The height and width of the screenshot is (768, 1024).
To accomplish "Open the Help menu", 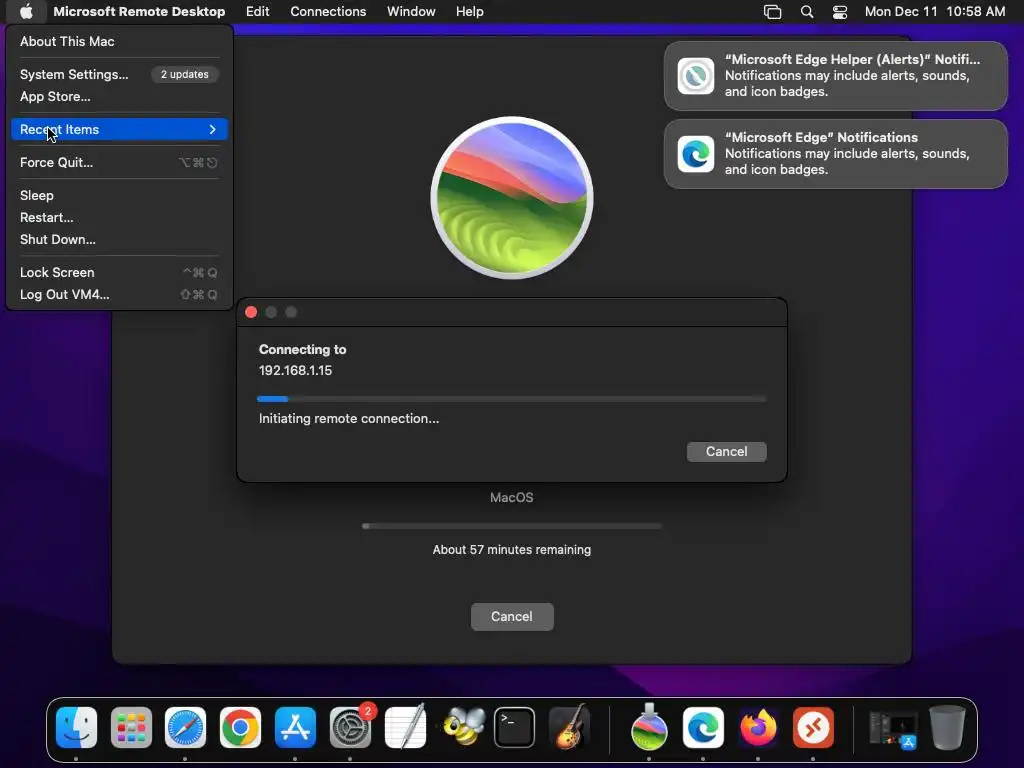I will coord(469,11).
